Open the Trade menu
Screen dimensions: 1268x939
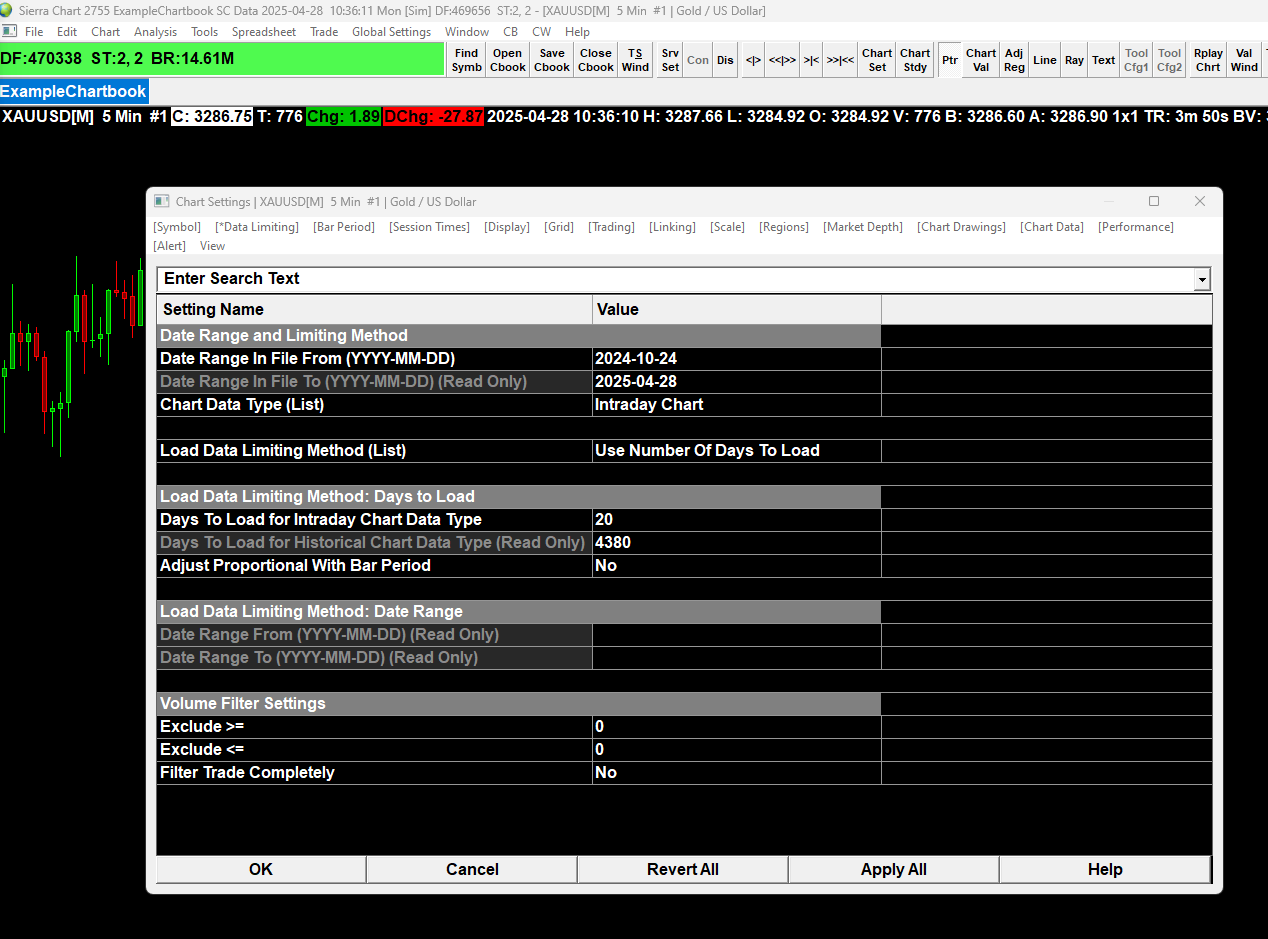[324, 32]
